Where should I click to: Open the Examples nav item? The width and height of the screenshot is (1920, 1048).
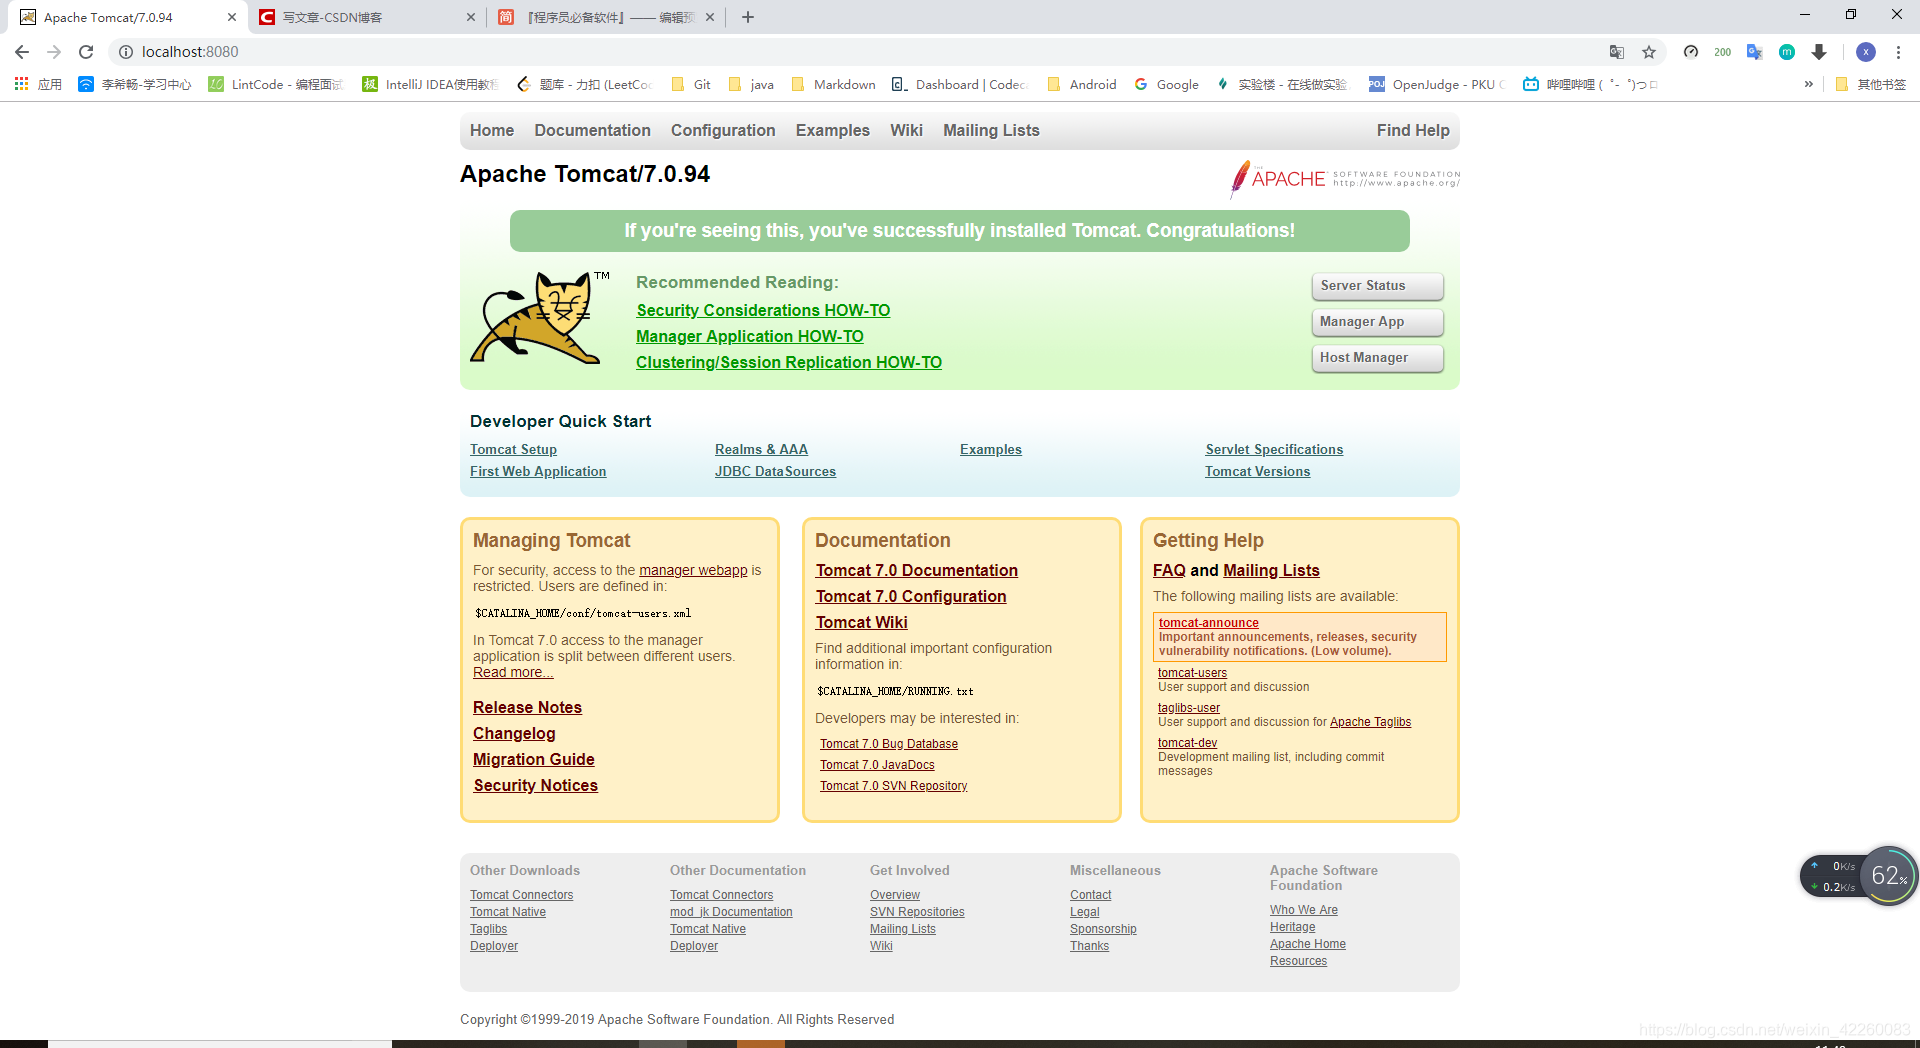click(x=833, y=130)
